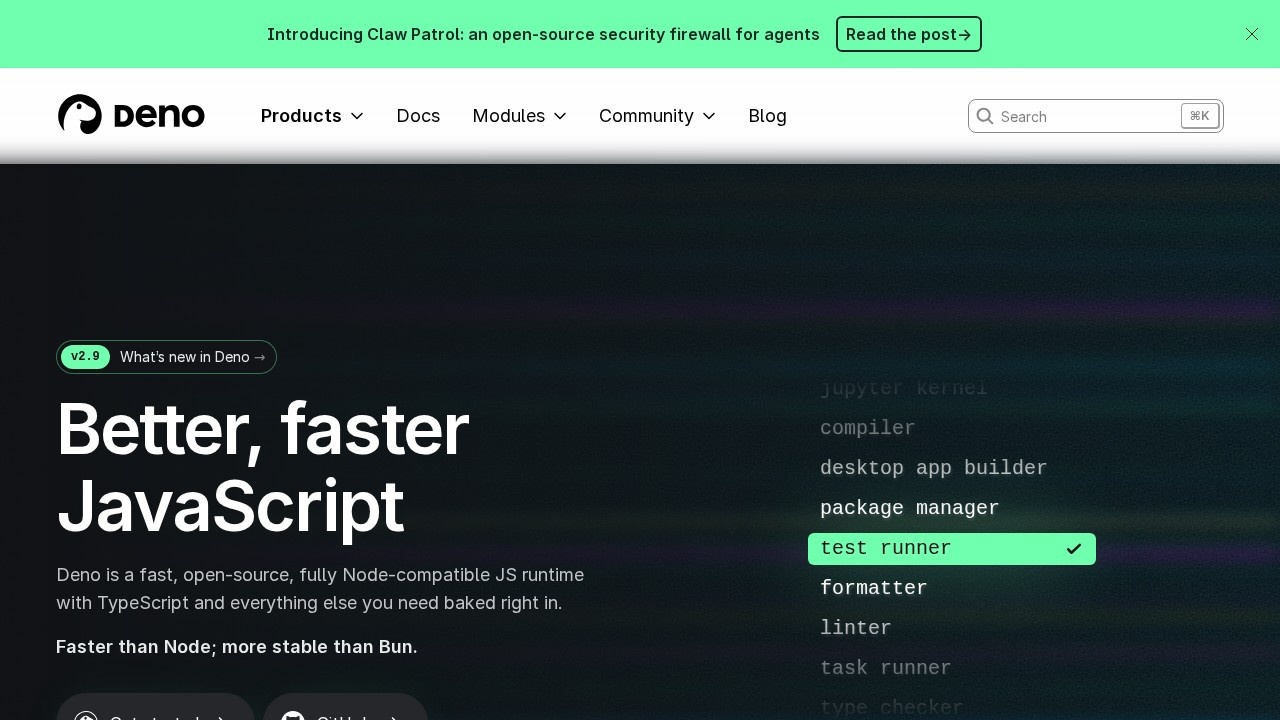Viewport: 1280px width, 720px height.
Task: Select the test runner list item
Action: point(952,549)
